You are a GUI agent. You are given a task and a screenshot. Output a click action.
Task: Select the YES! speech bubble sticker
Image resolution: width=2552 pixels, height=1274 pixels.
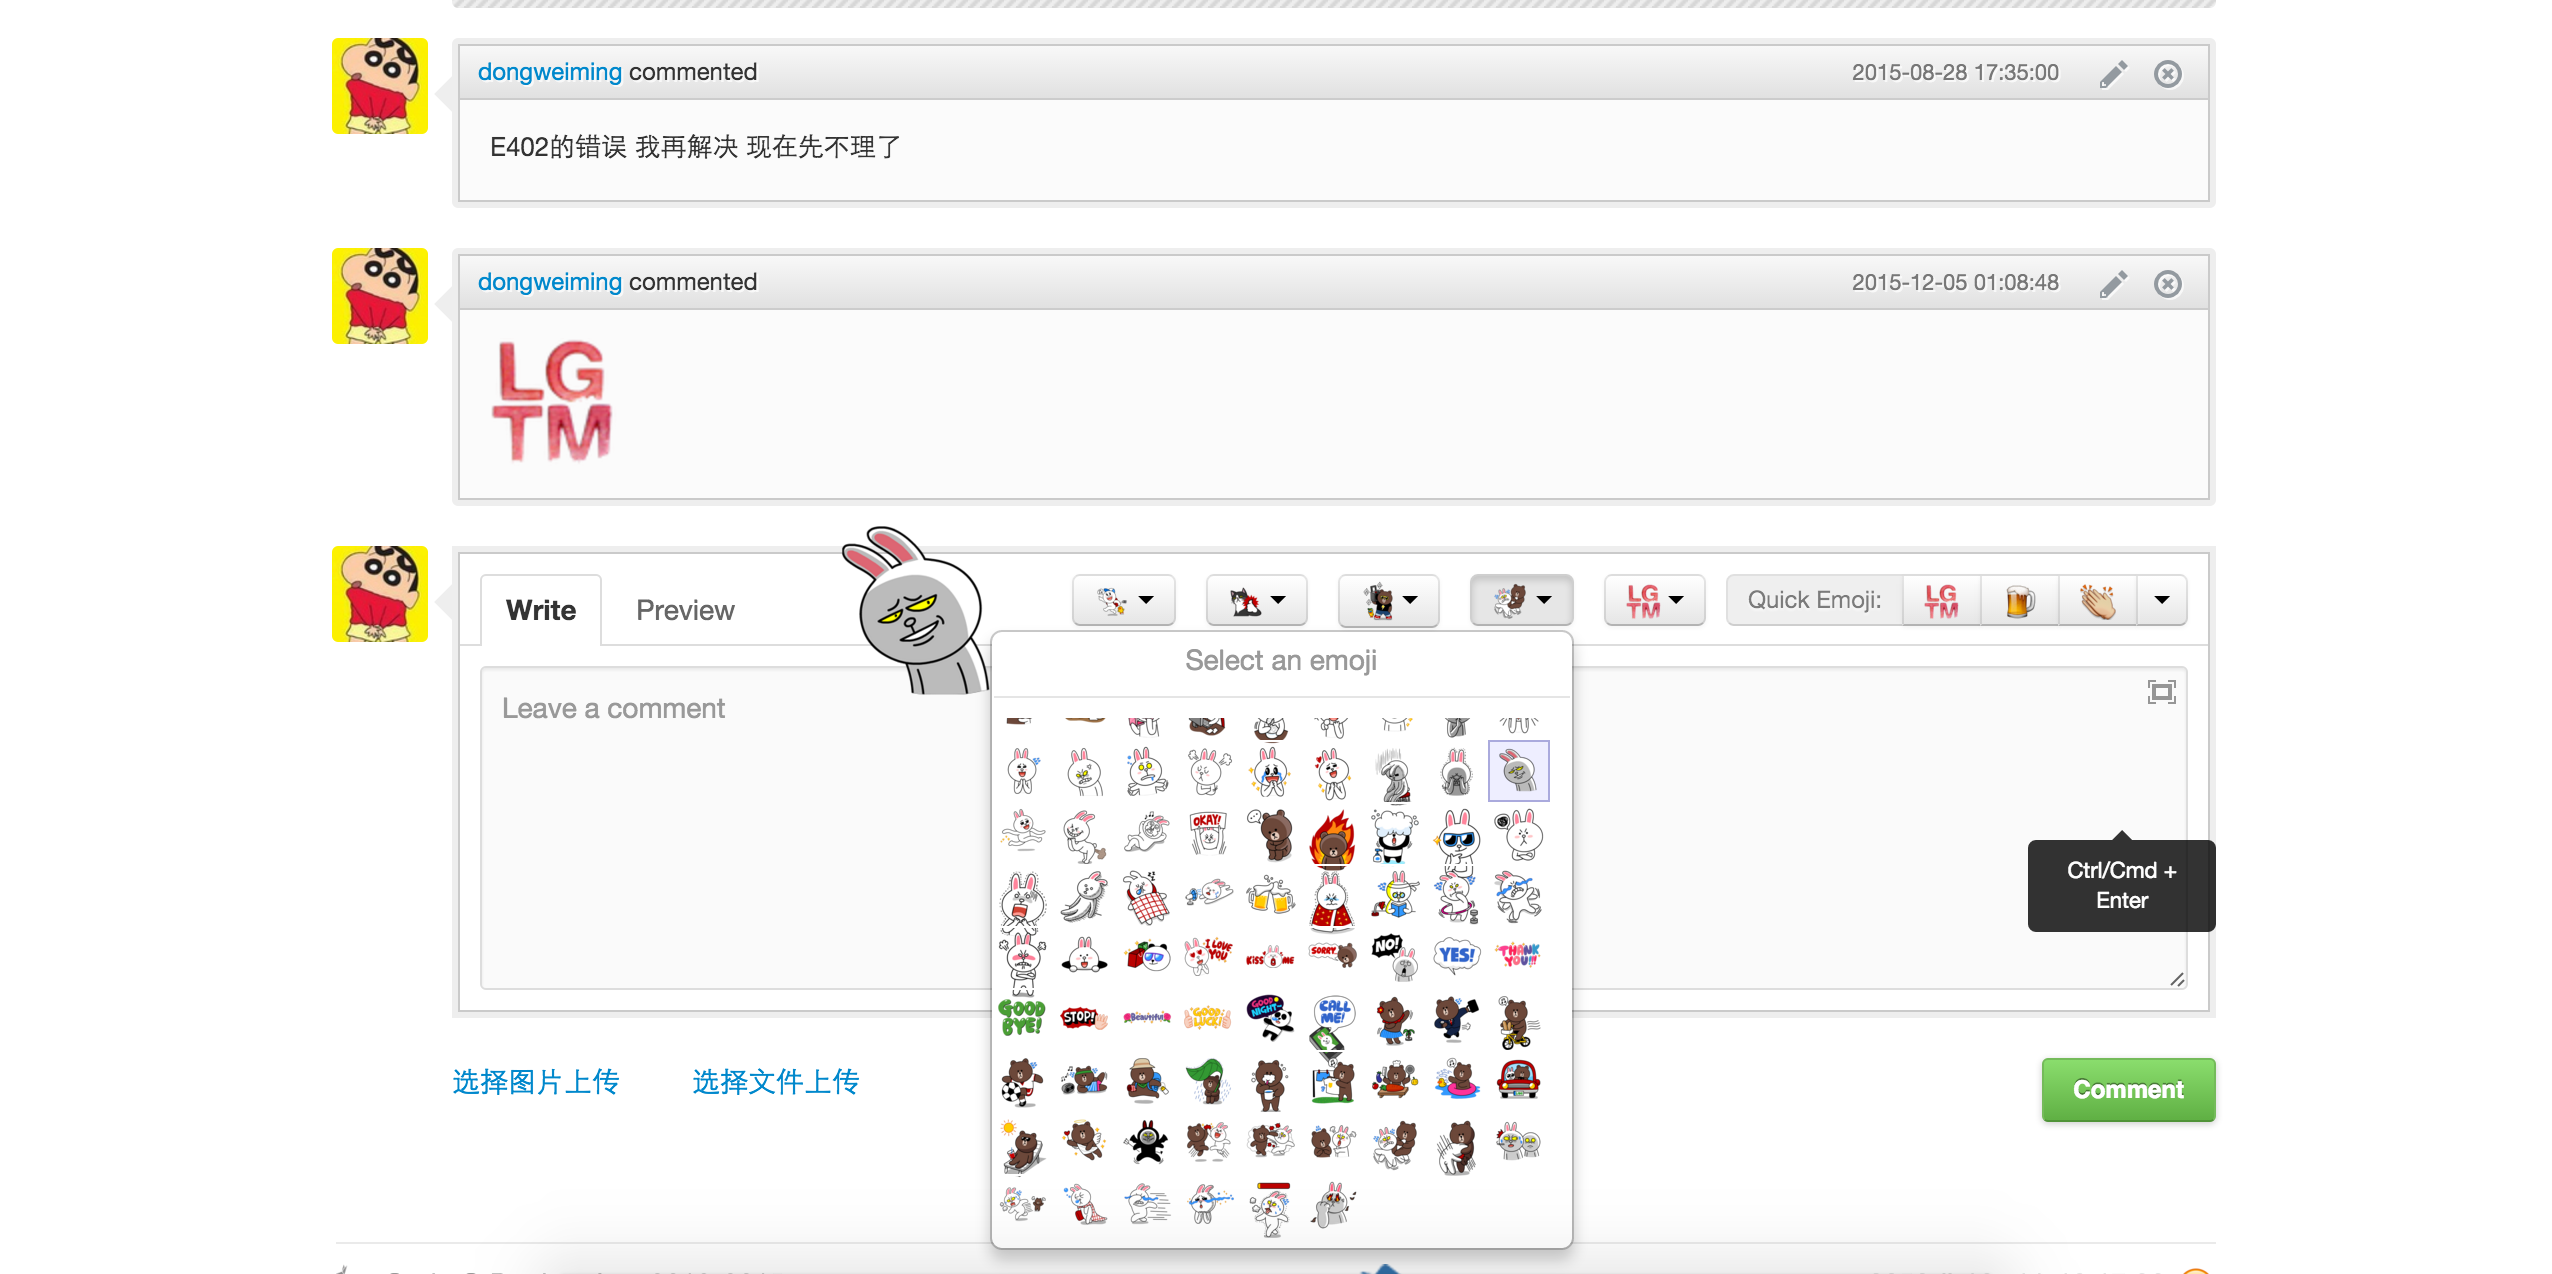tap(1456, 956)
